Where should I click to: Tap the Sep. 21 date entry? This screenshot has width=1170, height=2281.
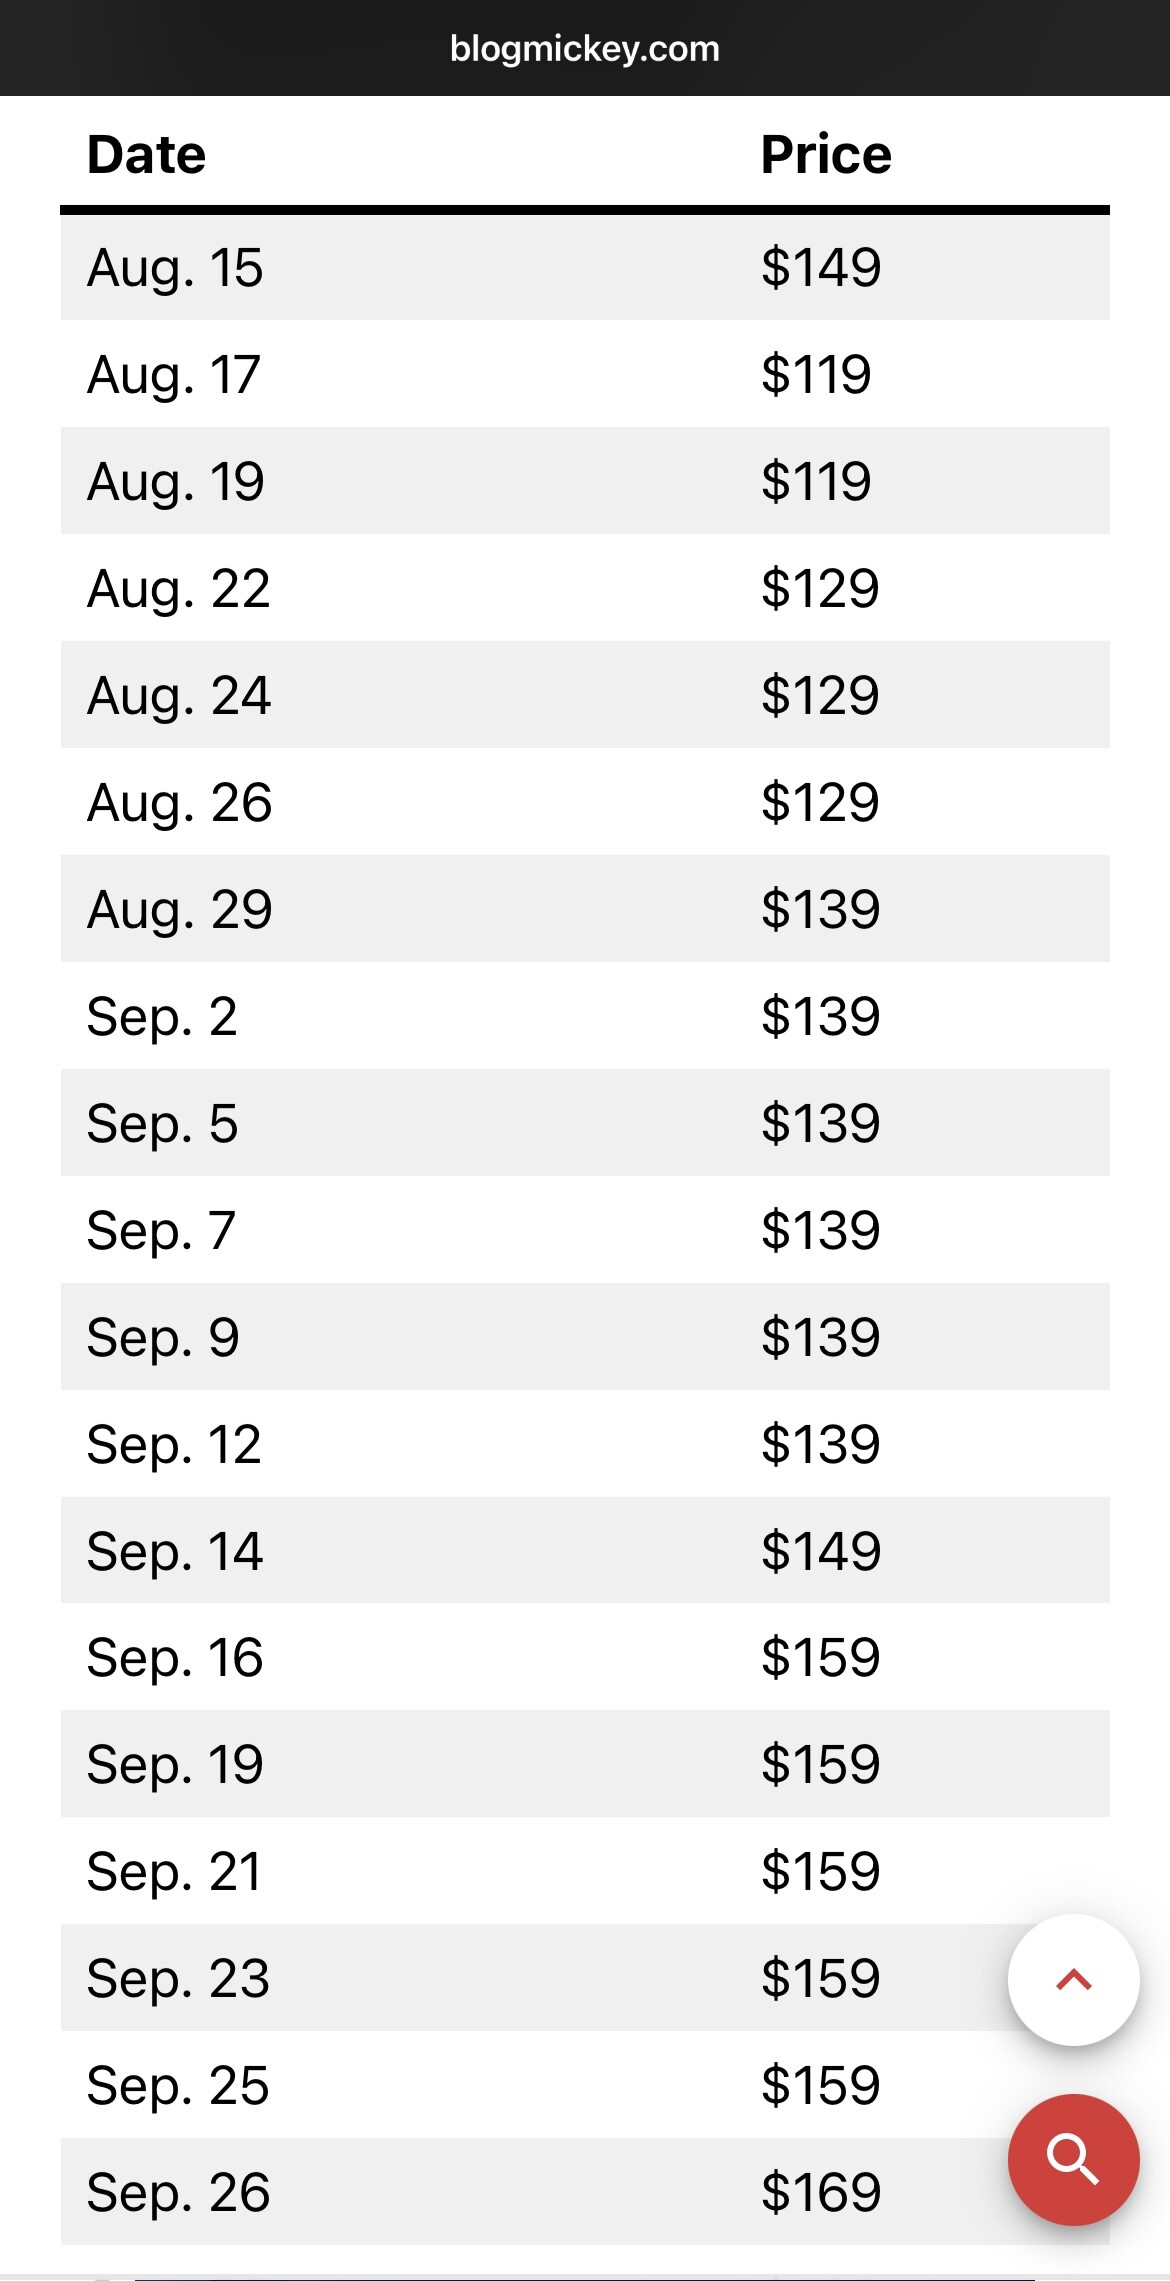pyautogui.click(x=174, y=1872)
